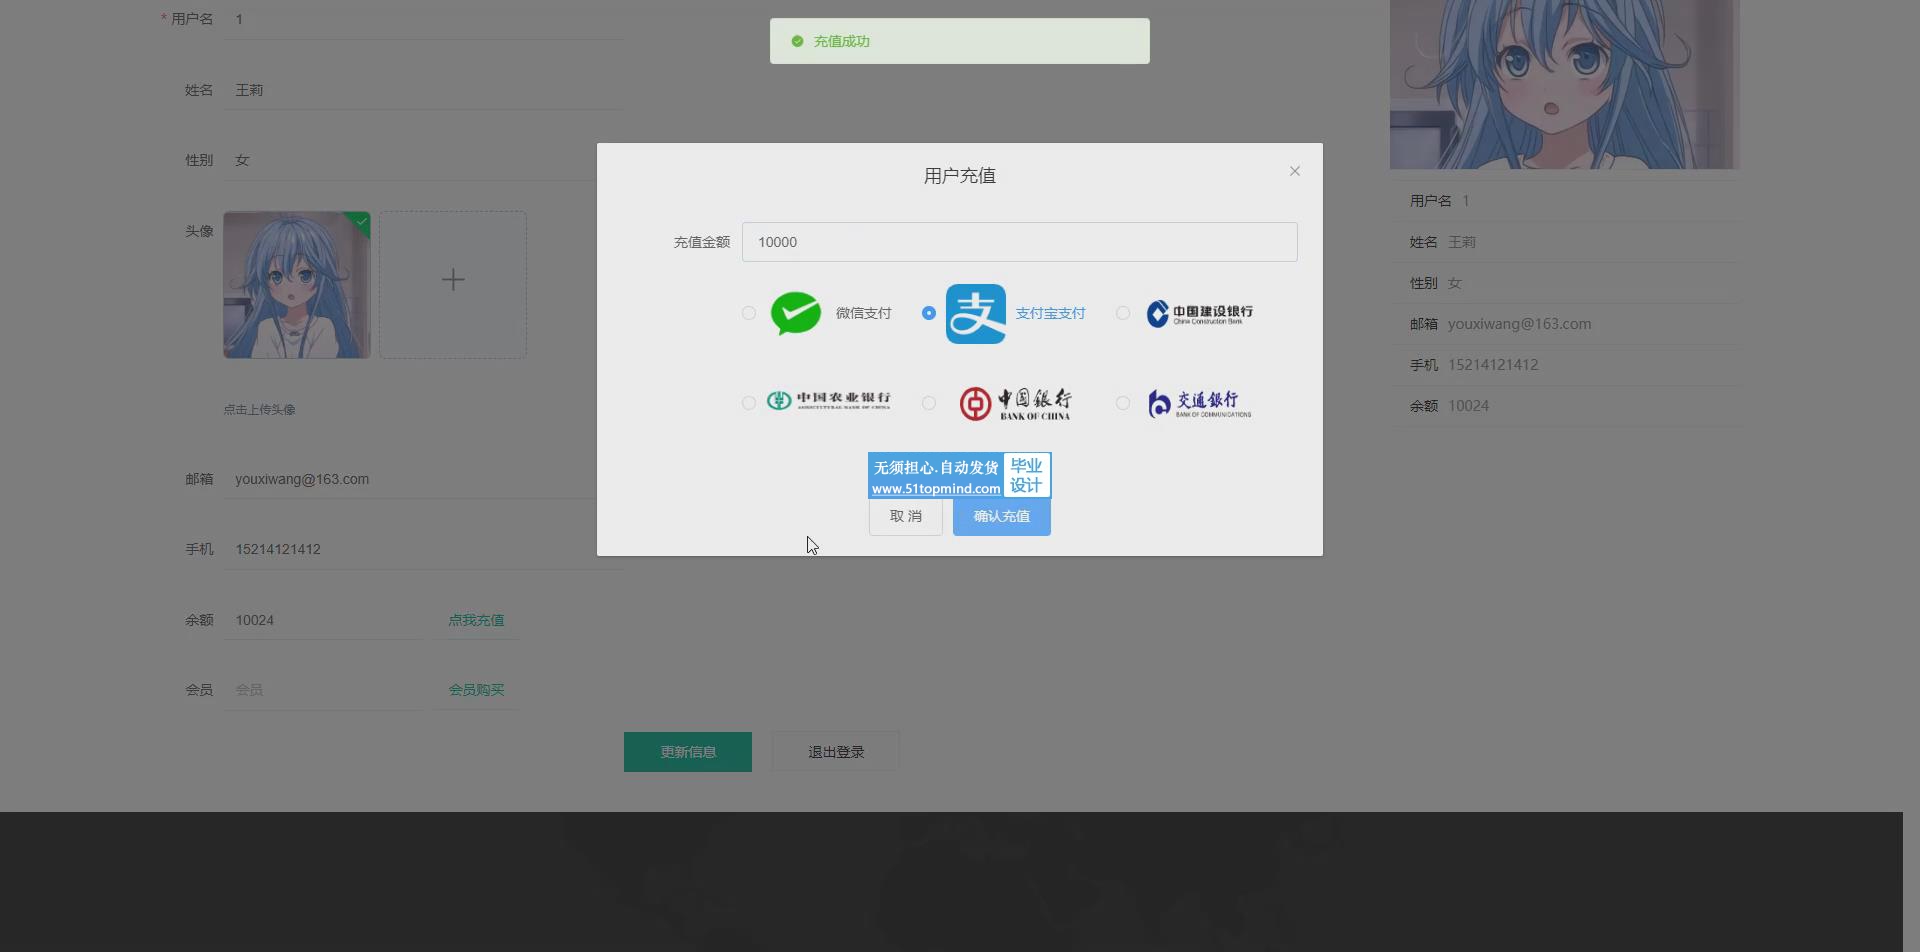The image size is (1920, 952).
Task: Click the green WeChat Pay logo
Action: click(x=796, y=313)
